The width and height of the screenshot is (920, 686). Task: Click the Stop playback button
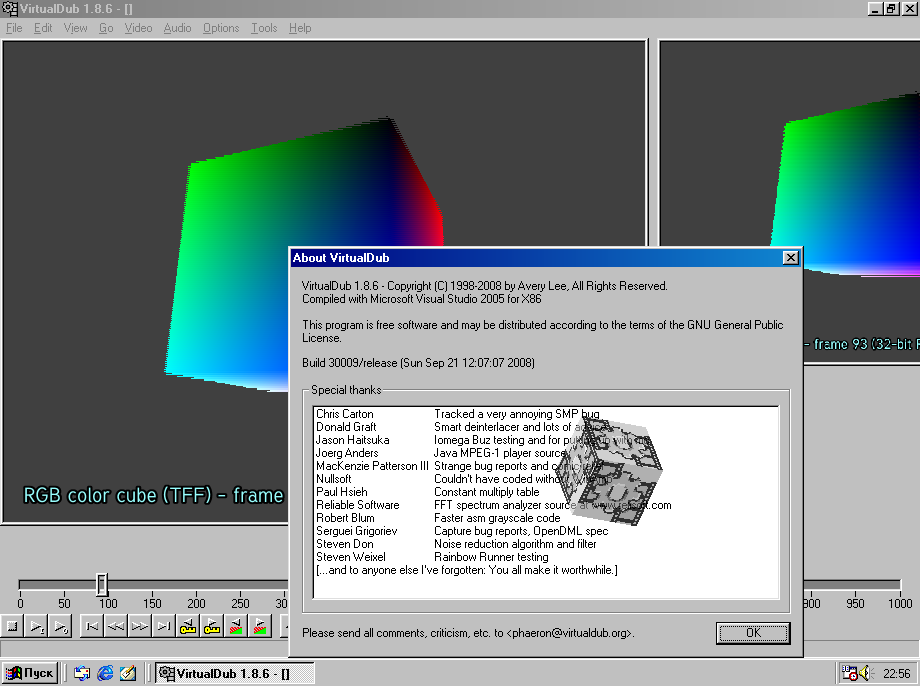(x=12, y=627)
